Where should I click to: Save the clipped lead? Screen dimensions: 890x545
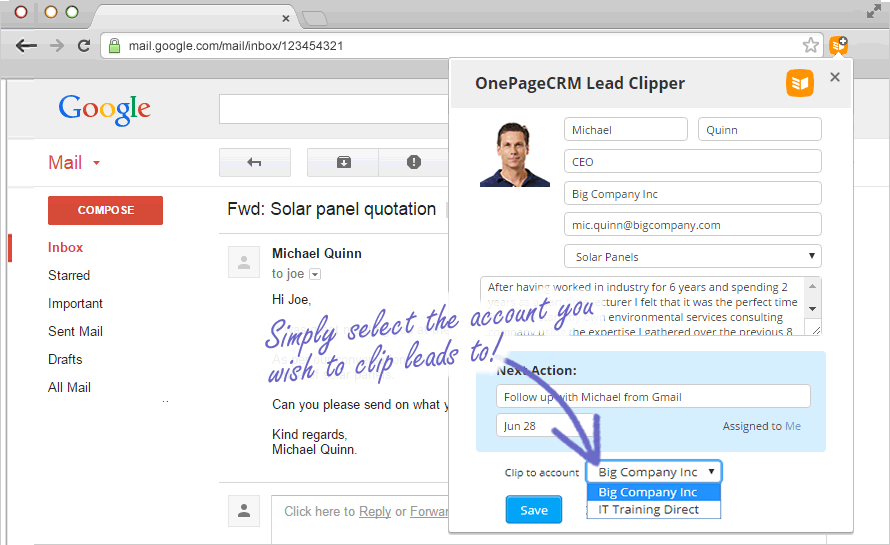(x=534, y=510)
